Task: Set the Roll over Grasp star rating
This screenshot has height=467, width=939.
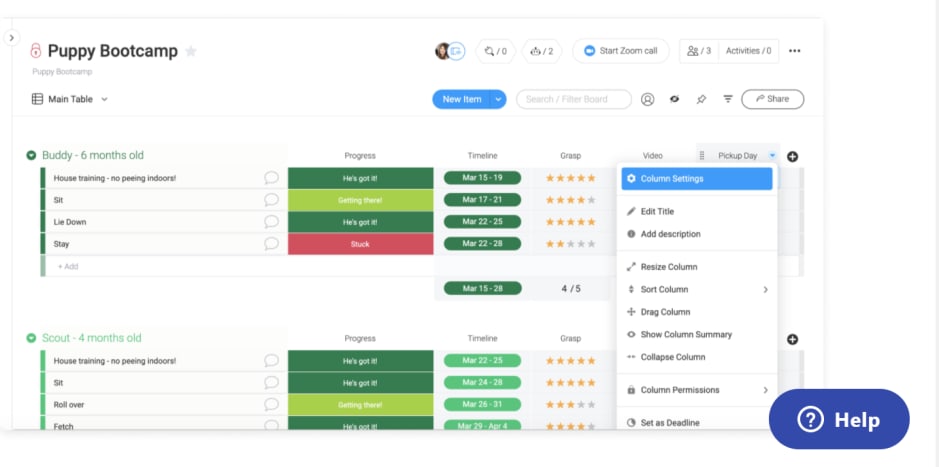Action: (x=570, y=405)
